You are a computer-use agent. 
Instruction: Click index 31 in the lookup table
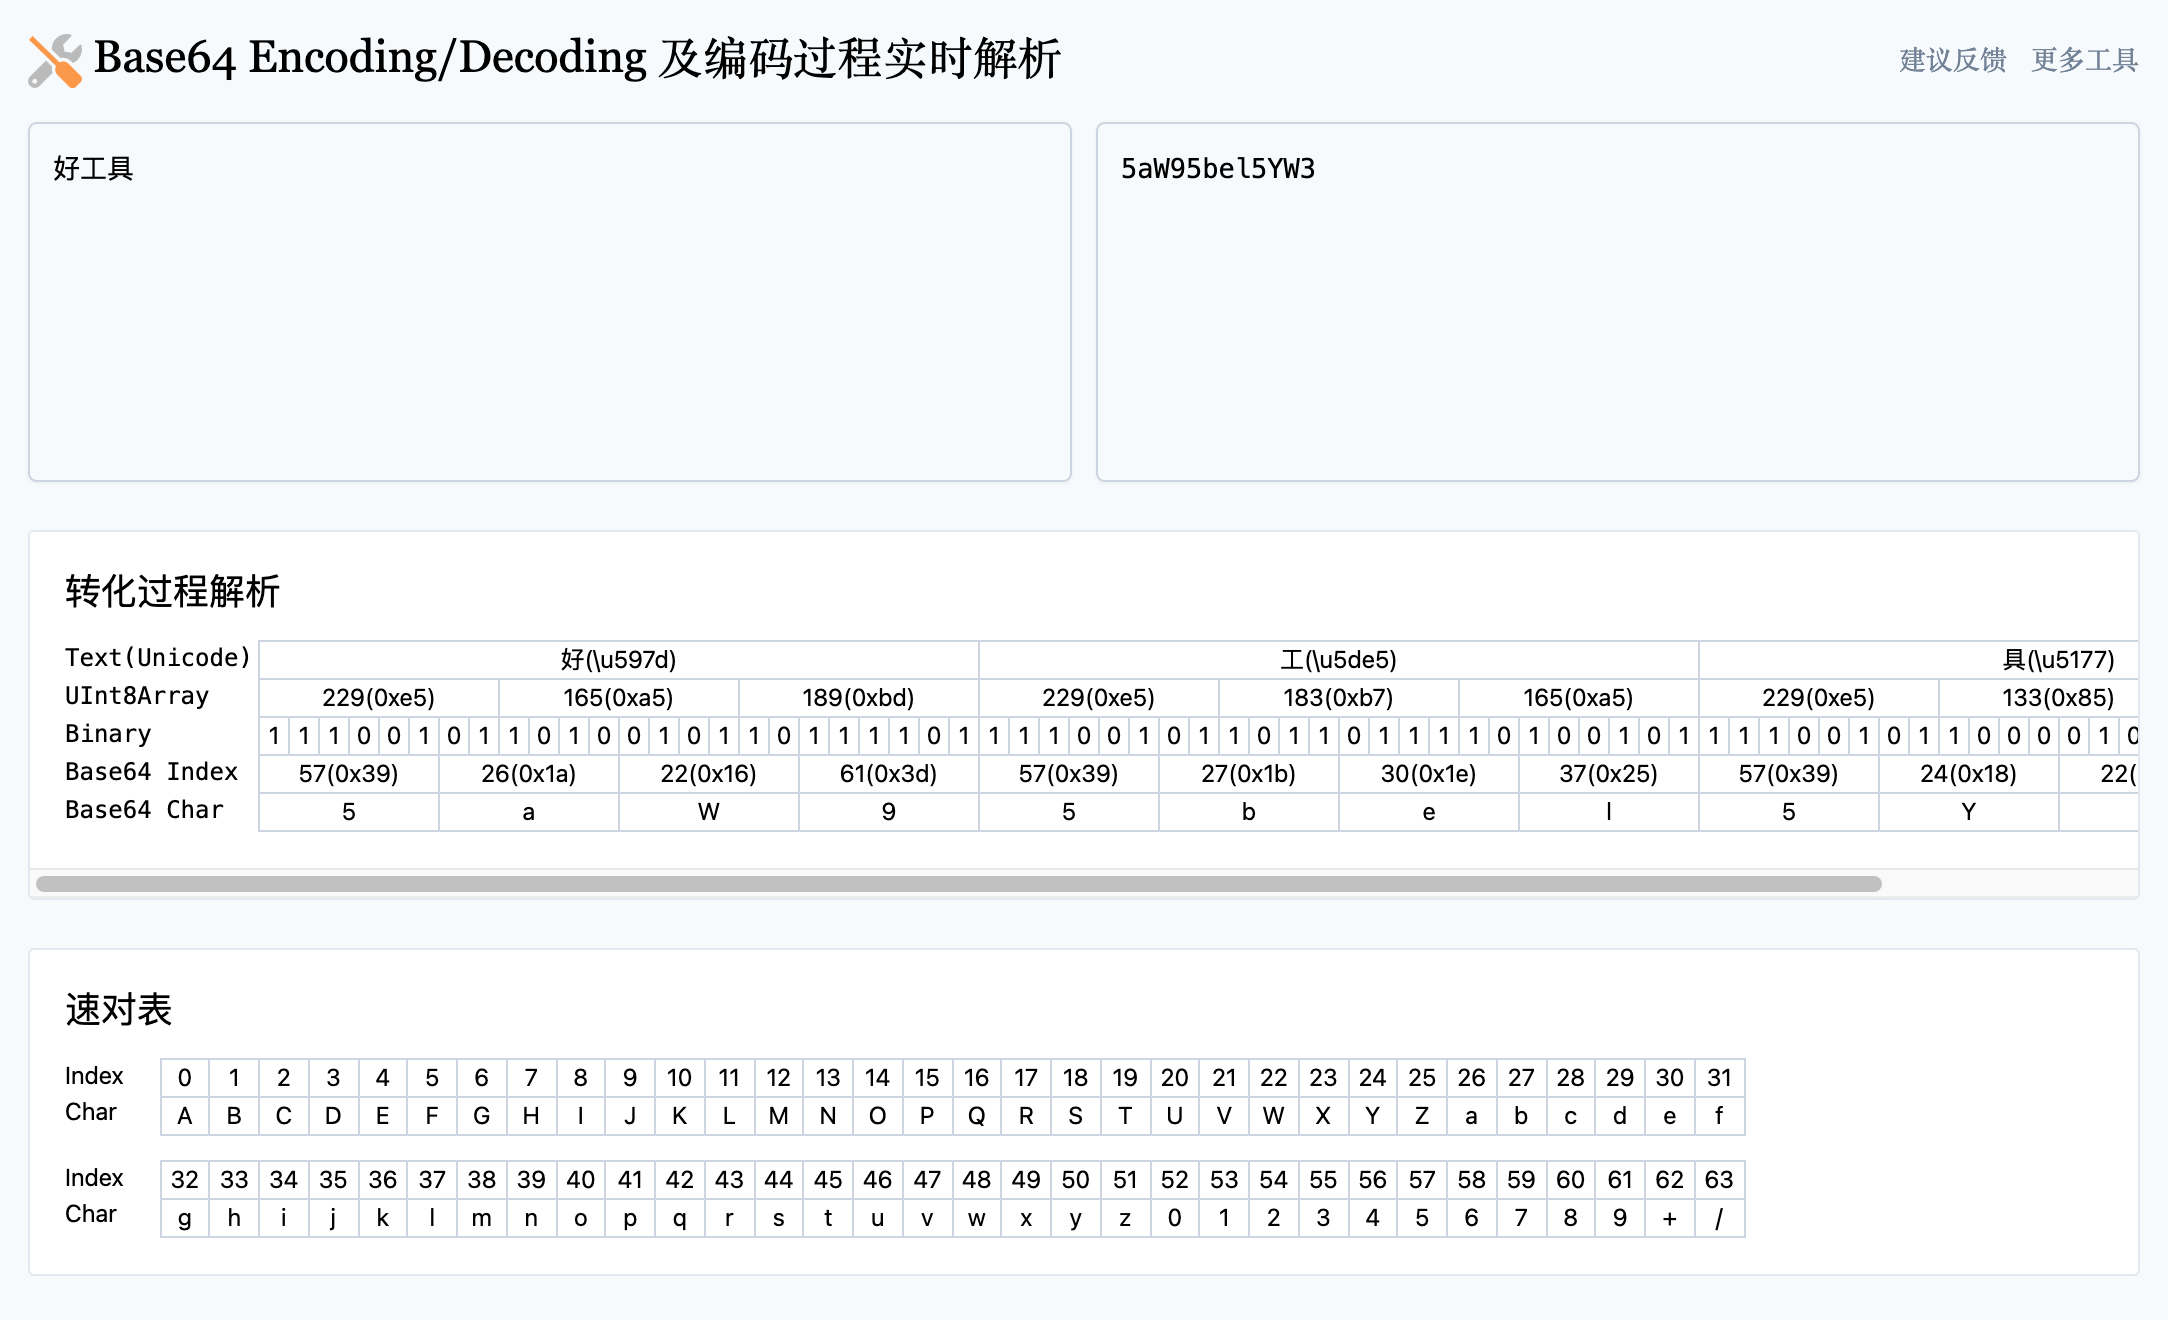click(1719, 1078)
